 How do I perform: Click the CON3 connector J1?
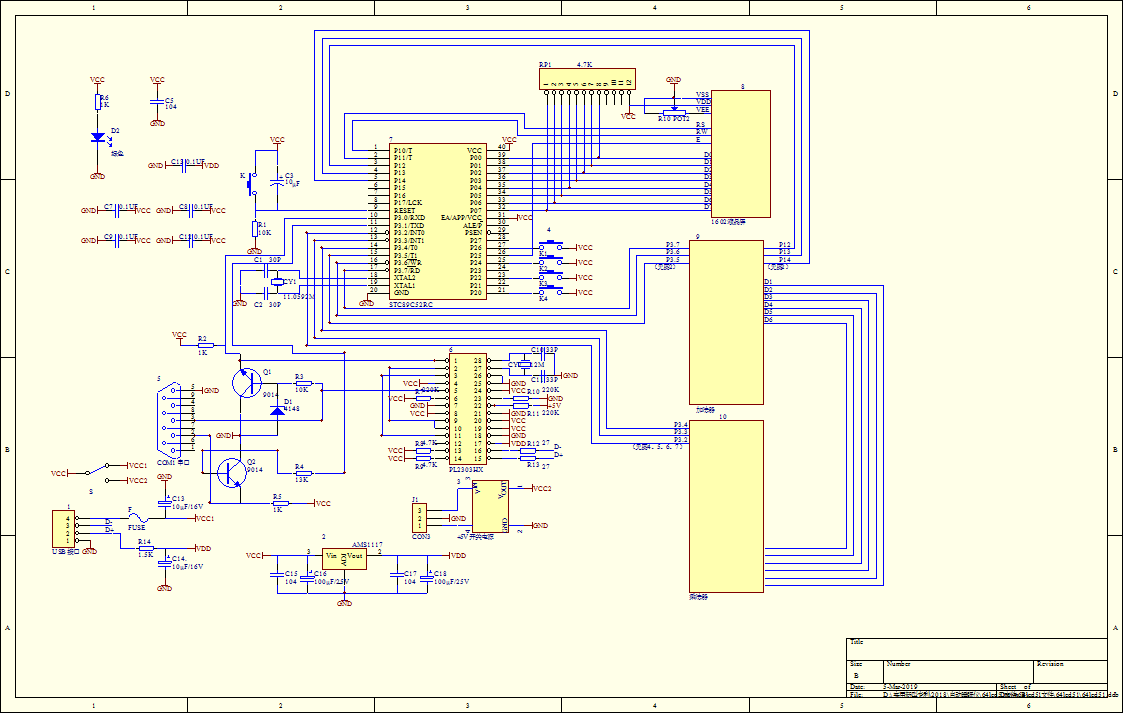(x=420, y=517)
